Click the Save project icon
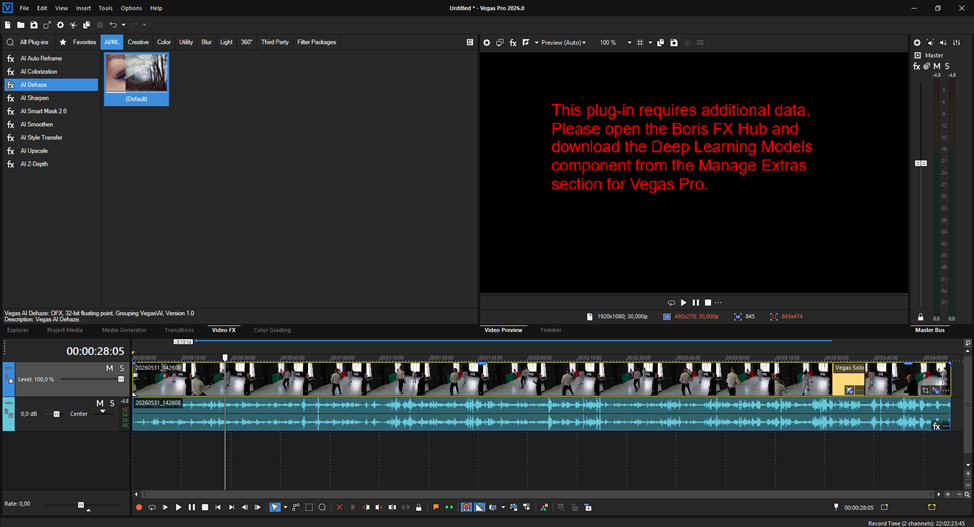 point(34,25)
